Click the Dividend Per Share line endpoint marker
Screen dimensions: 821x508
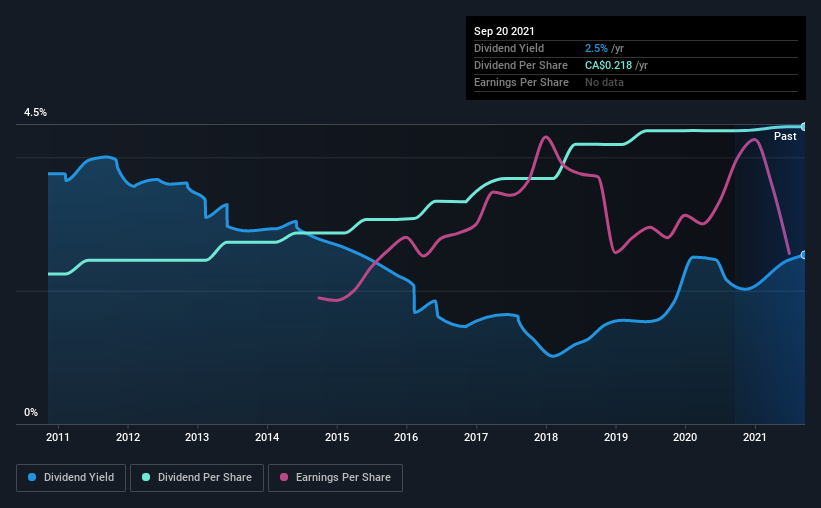[x=804, y=127]
